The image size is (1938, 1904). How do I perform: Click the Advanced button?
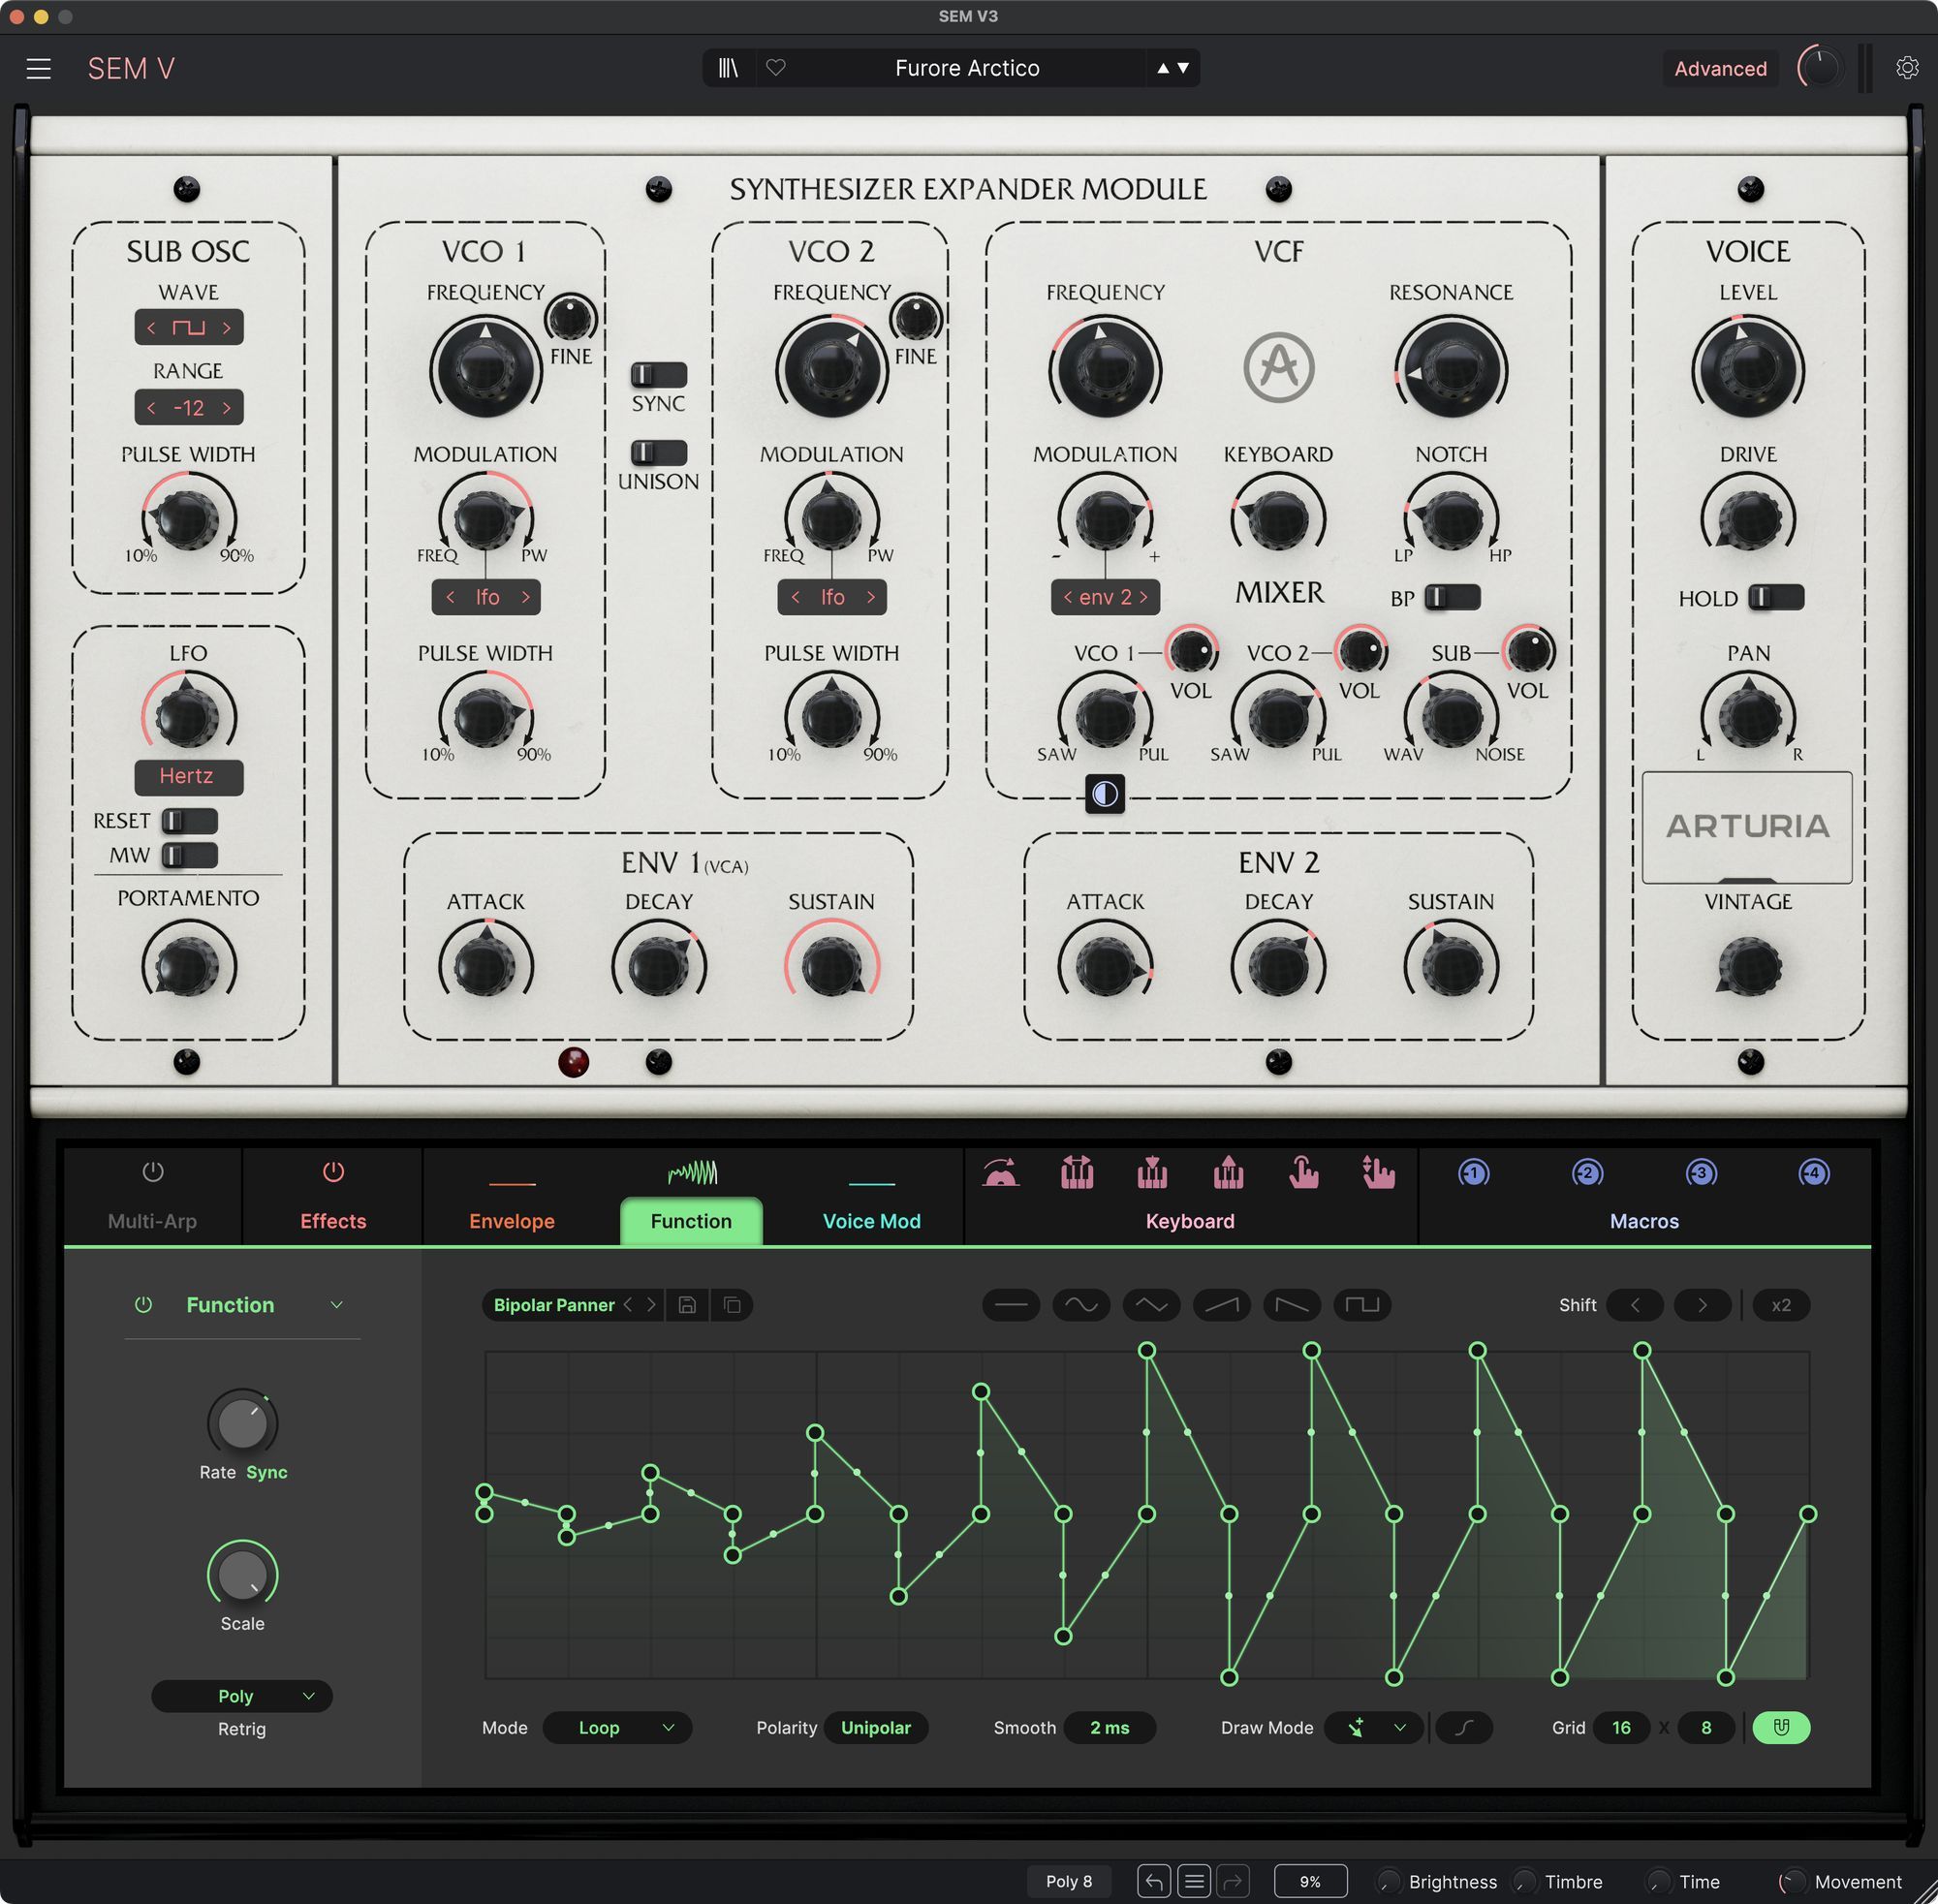1720,68
